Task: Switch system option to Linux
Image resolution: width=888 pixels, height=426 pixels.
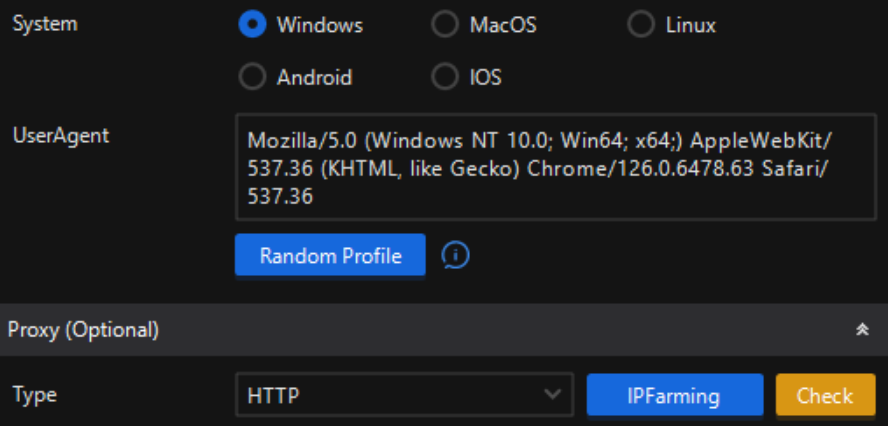Action: (x=641, y=25)
